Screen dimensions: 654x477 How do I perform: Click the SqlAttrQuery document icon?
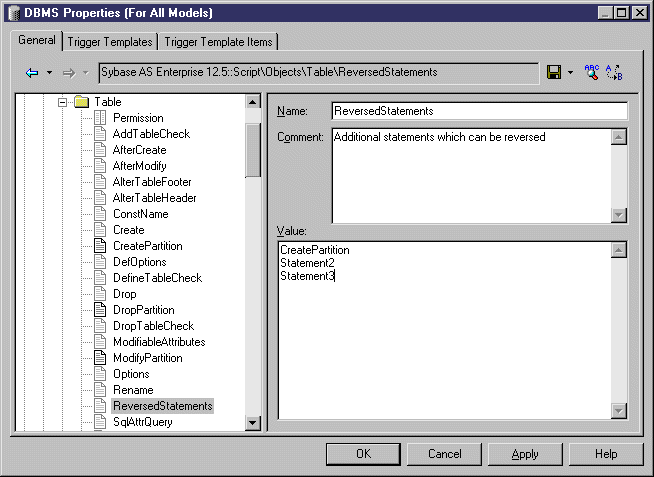tap(100, 422)
